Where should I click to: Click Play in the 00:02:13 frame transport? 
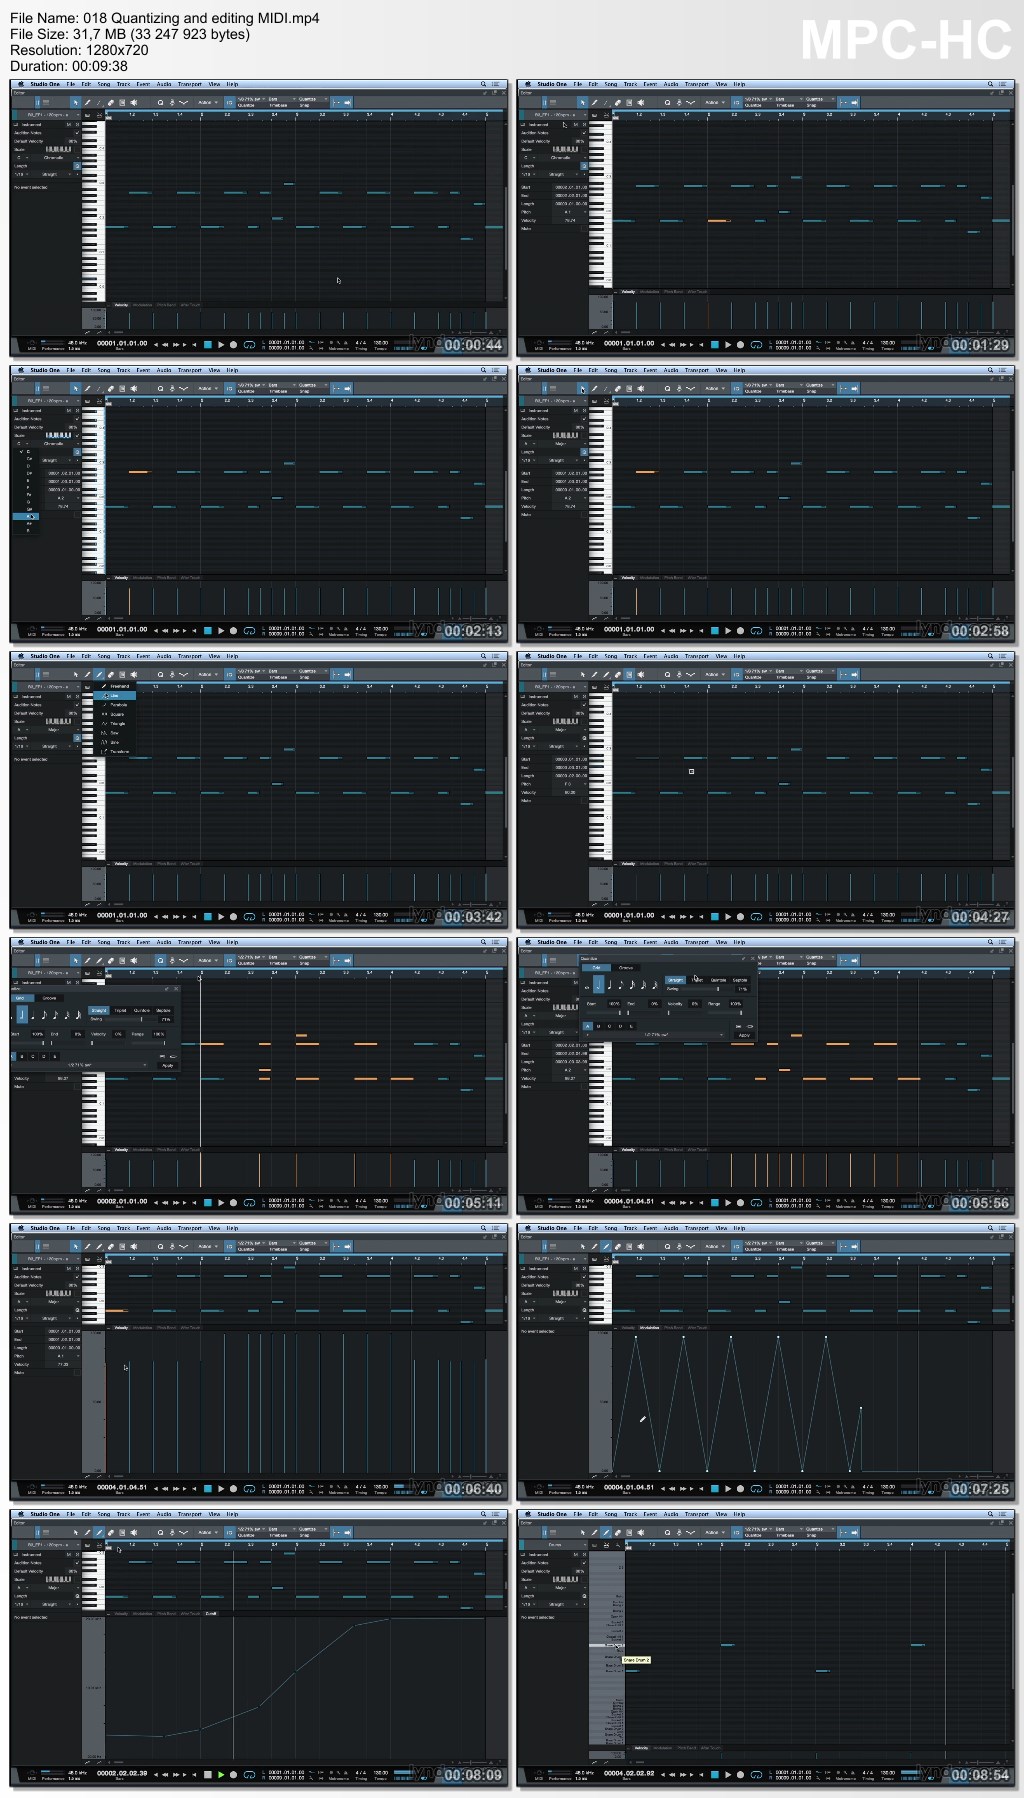pyautogui.click(x=221, y=631)
